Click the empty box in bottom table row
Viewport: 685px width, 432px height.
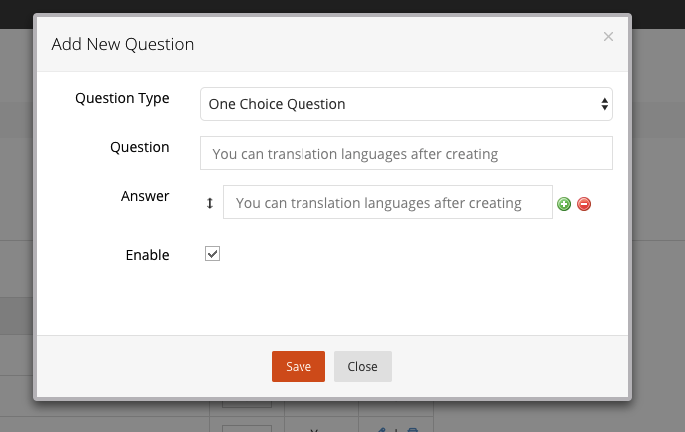point(247,429)
